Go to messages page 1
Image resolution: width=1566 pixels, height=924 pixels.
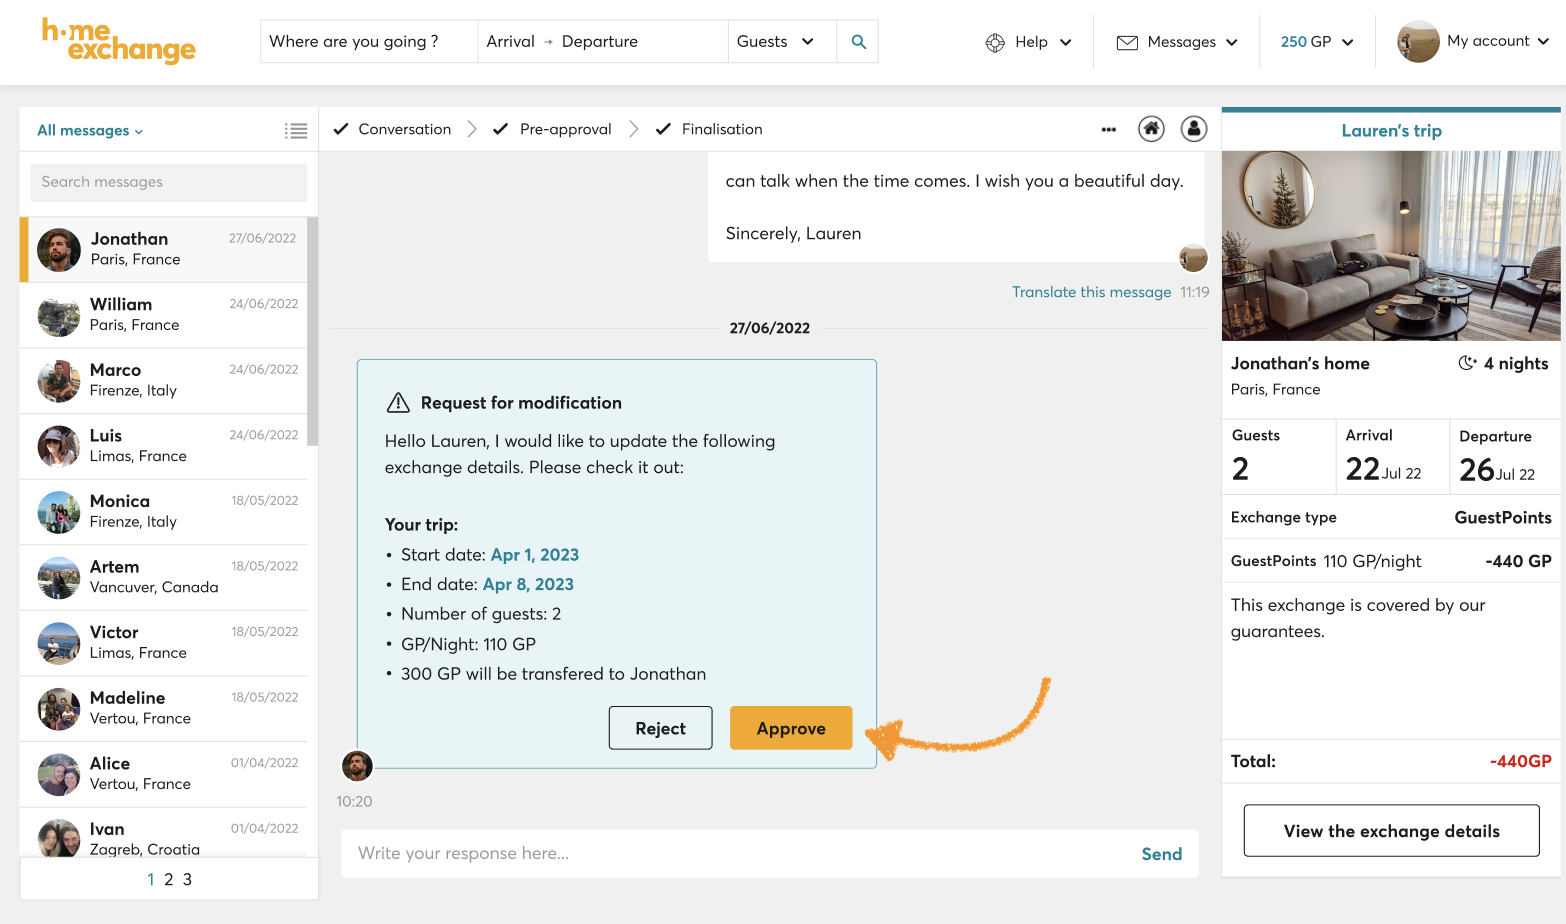point(151,880)
